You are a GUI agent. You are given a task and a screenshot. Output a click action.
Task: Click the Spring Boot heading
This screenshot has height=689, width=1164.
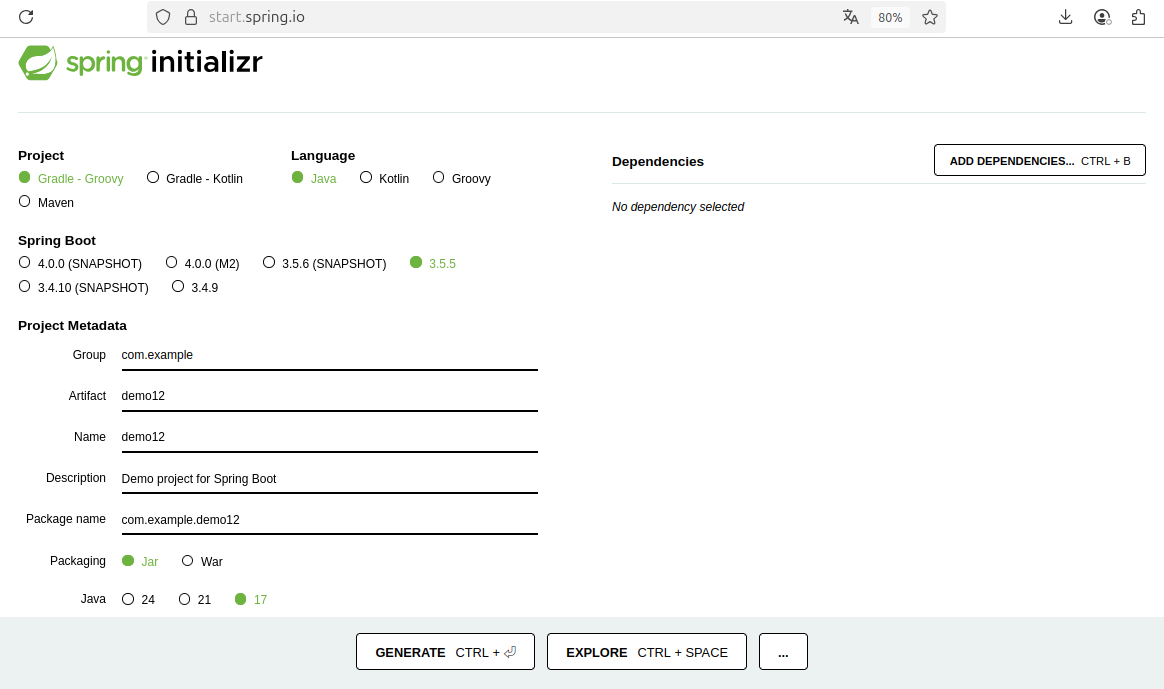pos(56,241)
